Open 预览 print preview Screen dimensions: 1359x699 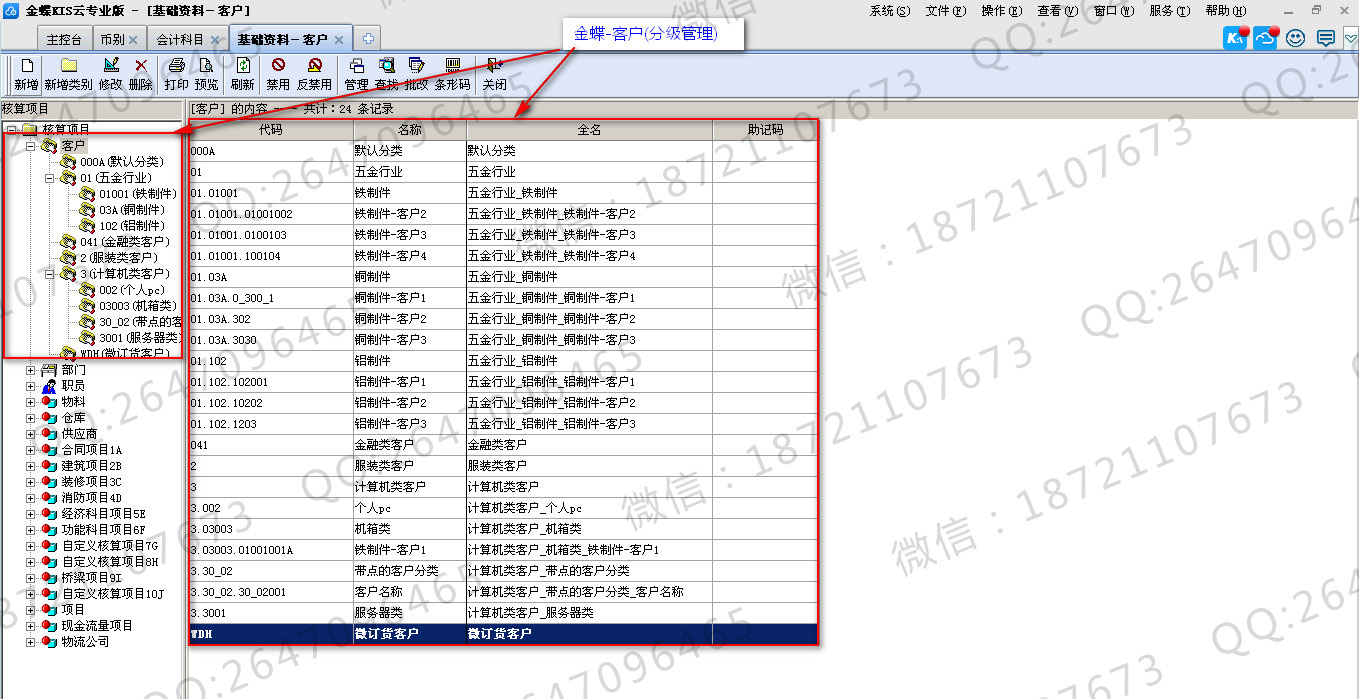[206, 67]
